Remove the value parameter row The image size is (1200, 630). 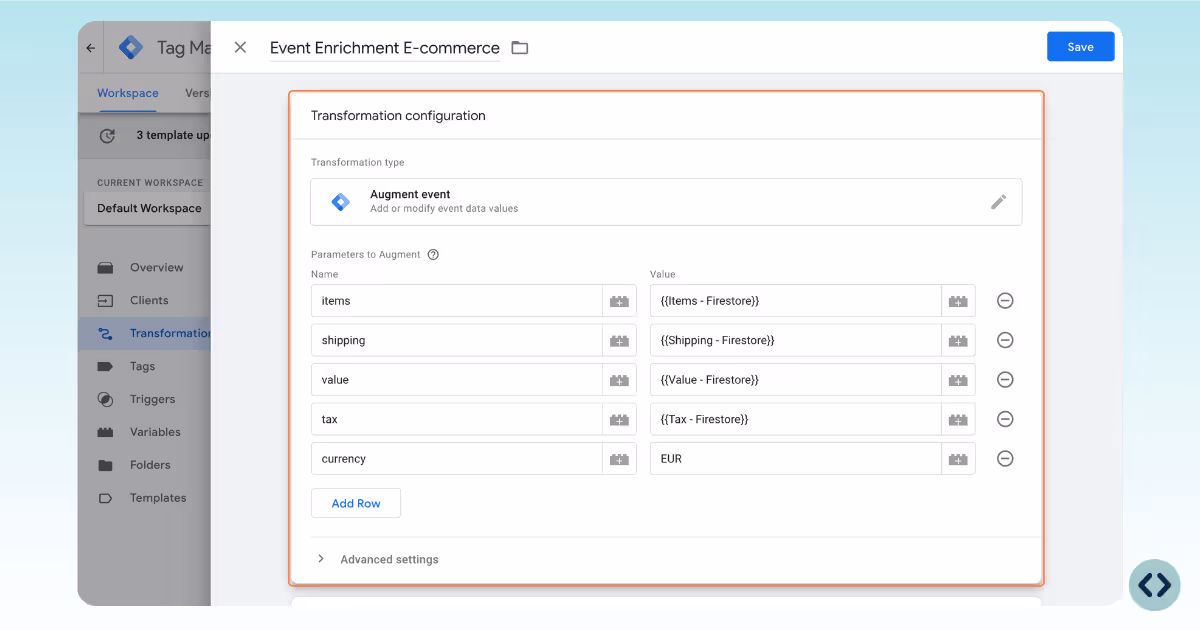1006,380
